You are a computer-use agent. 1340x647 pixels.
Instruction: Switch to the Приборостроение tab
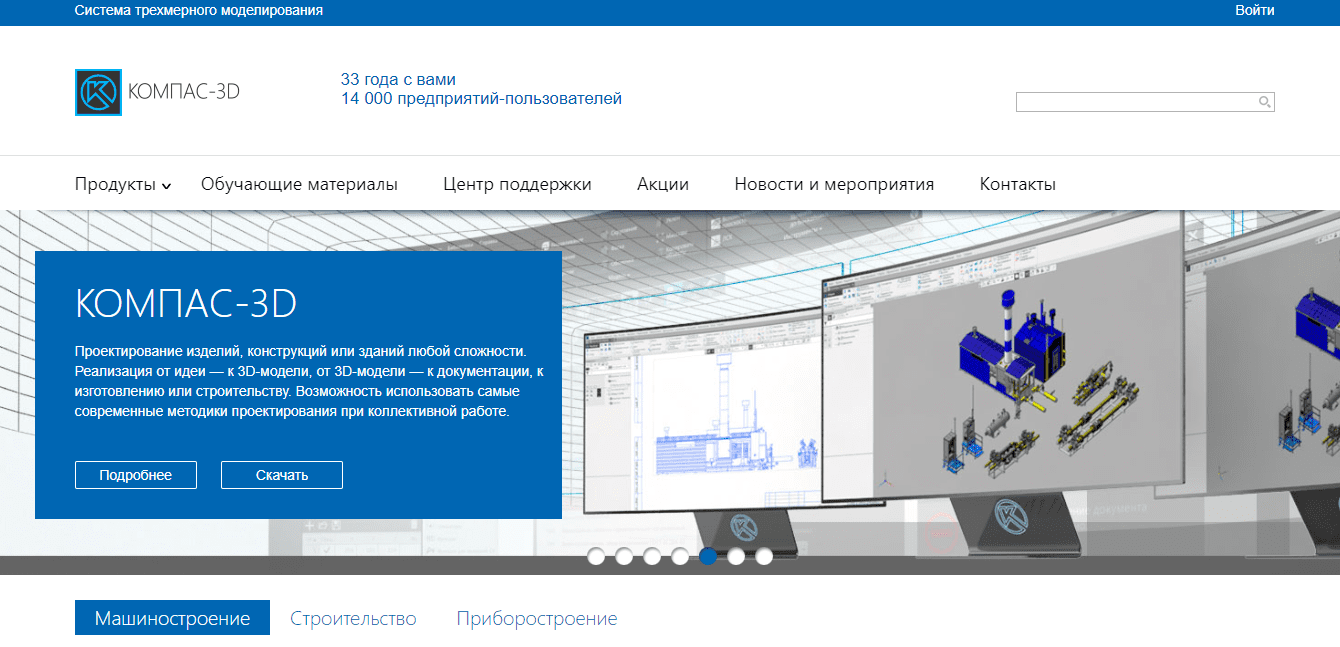537,619
